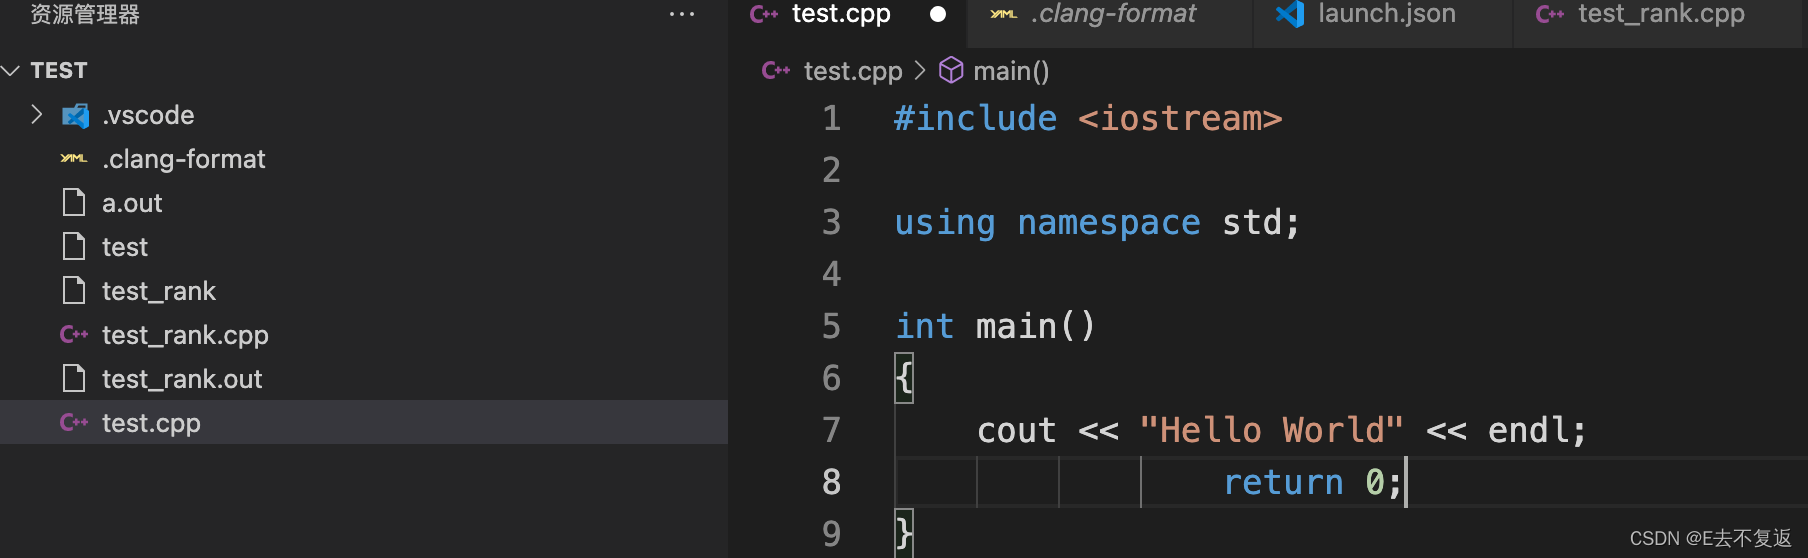Click line number 5 in the gutter

click(832, 327)
